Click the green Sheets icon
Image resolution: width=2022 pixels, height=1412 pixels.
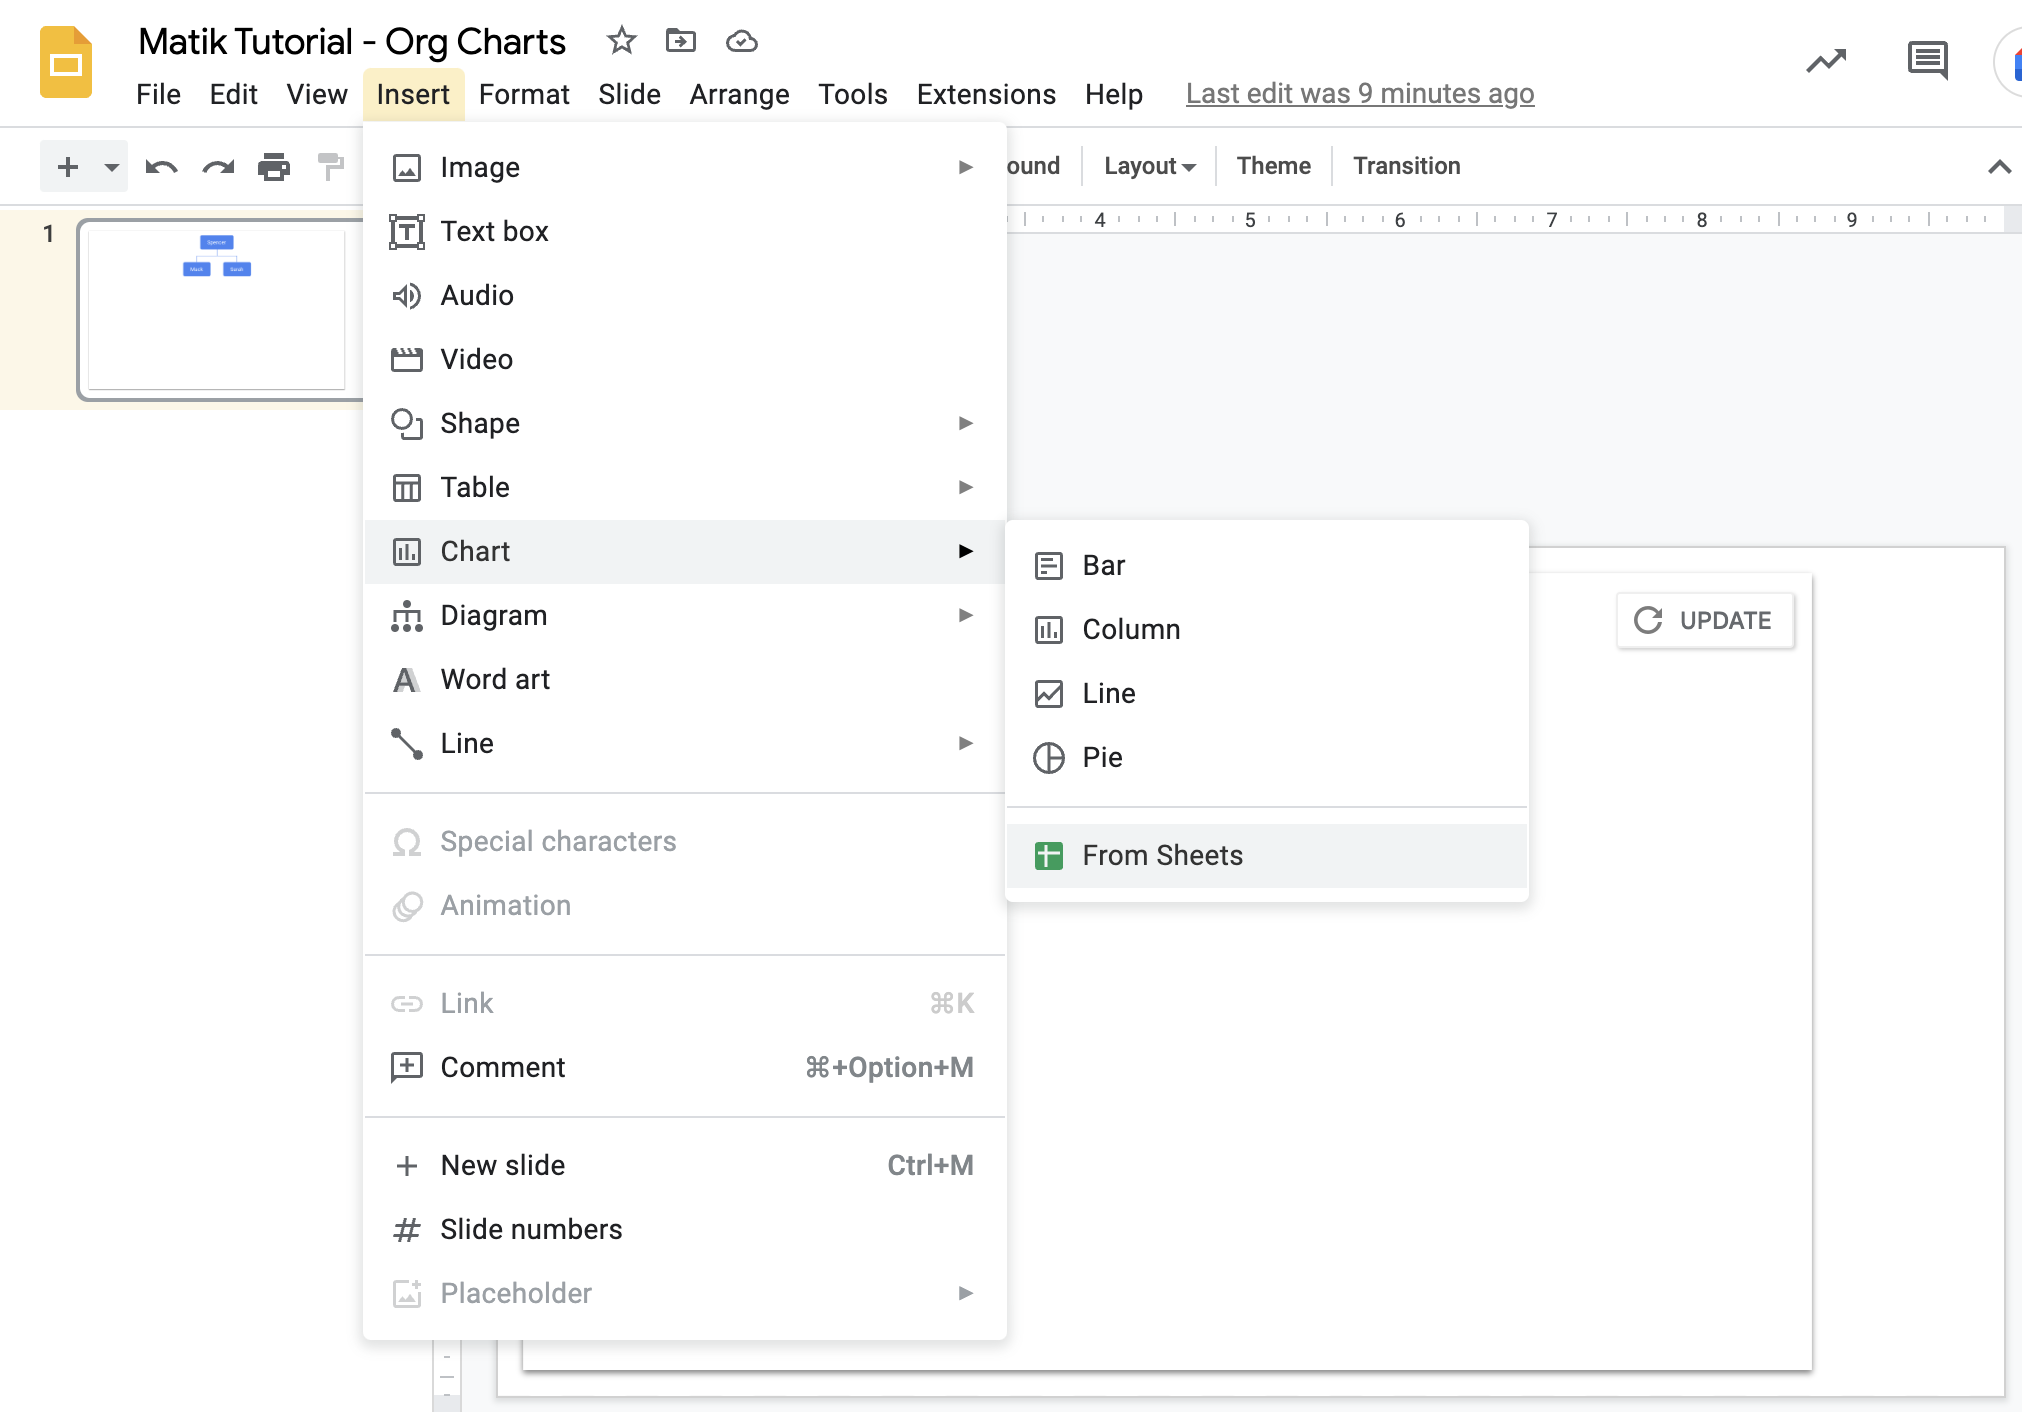(x=1048, y=856)
